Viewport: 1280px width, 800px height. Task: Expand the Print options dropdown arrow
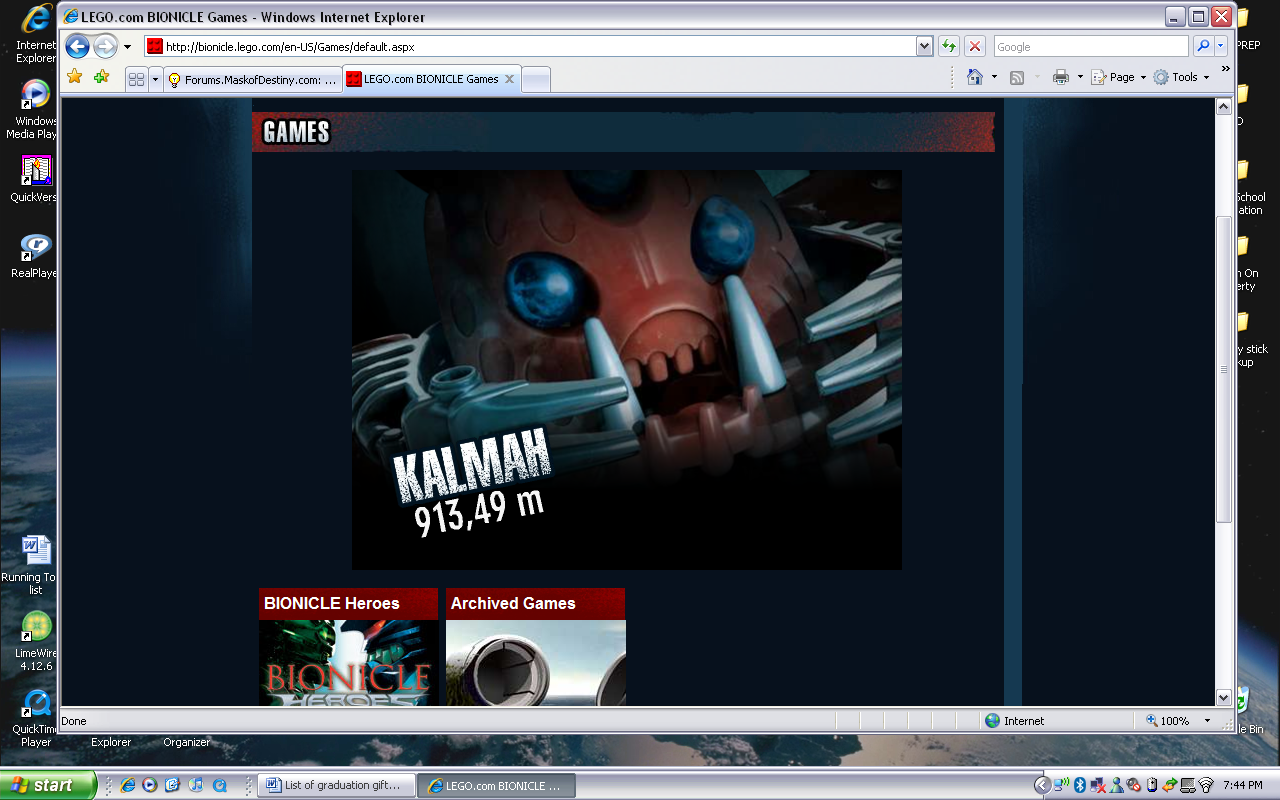tap(1080, 77)
